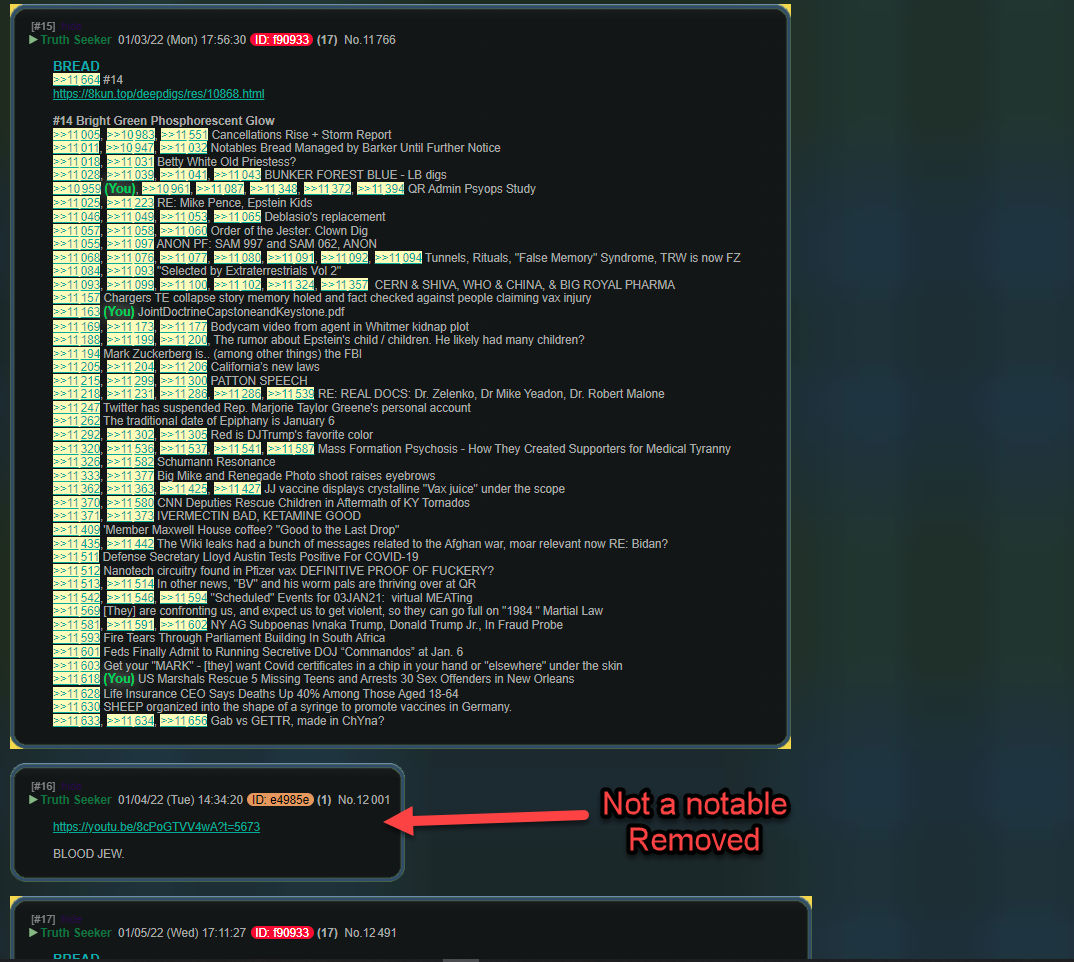This screenshot has width=1074, height=962.
Task: Hide post #15 via the hide link
Action: pos(71,26)
